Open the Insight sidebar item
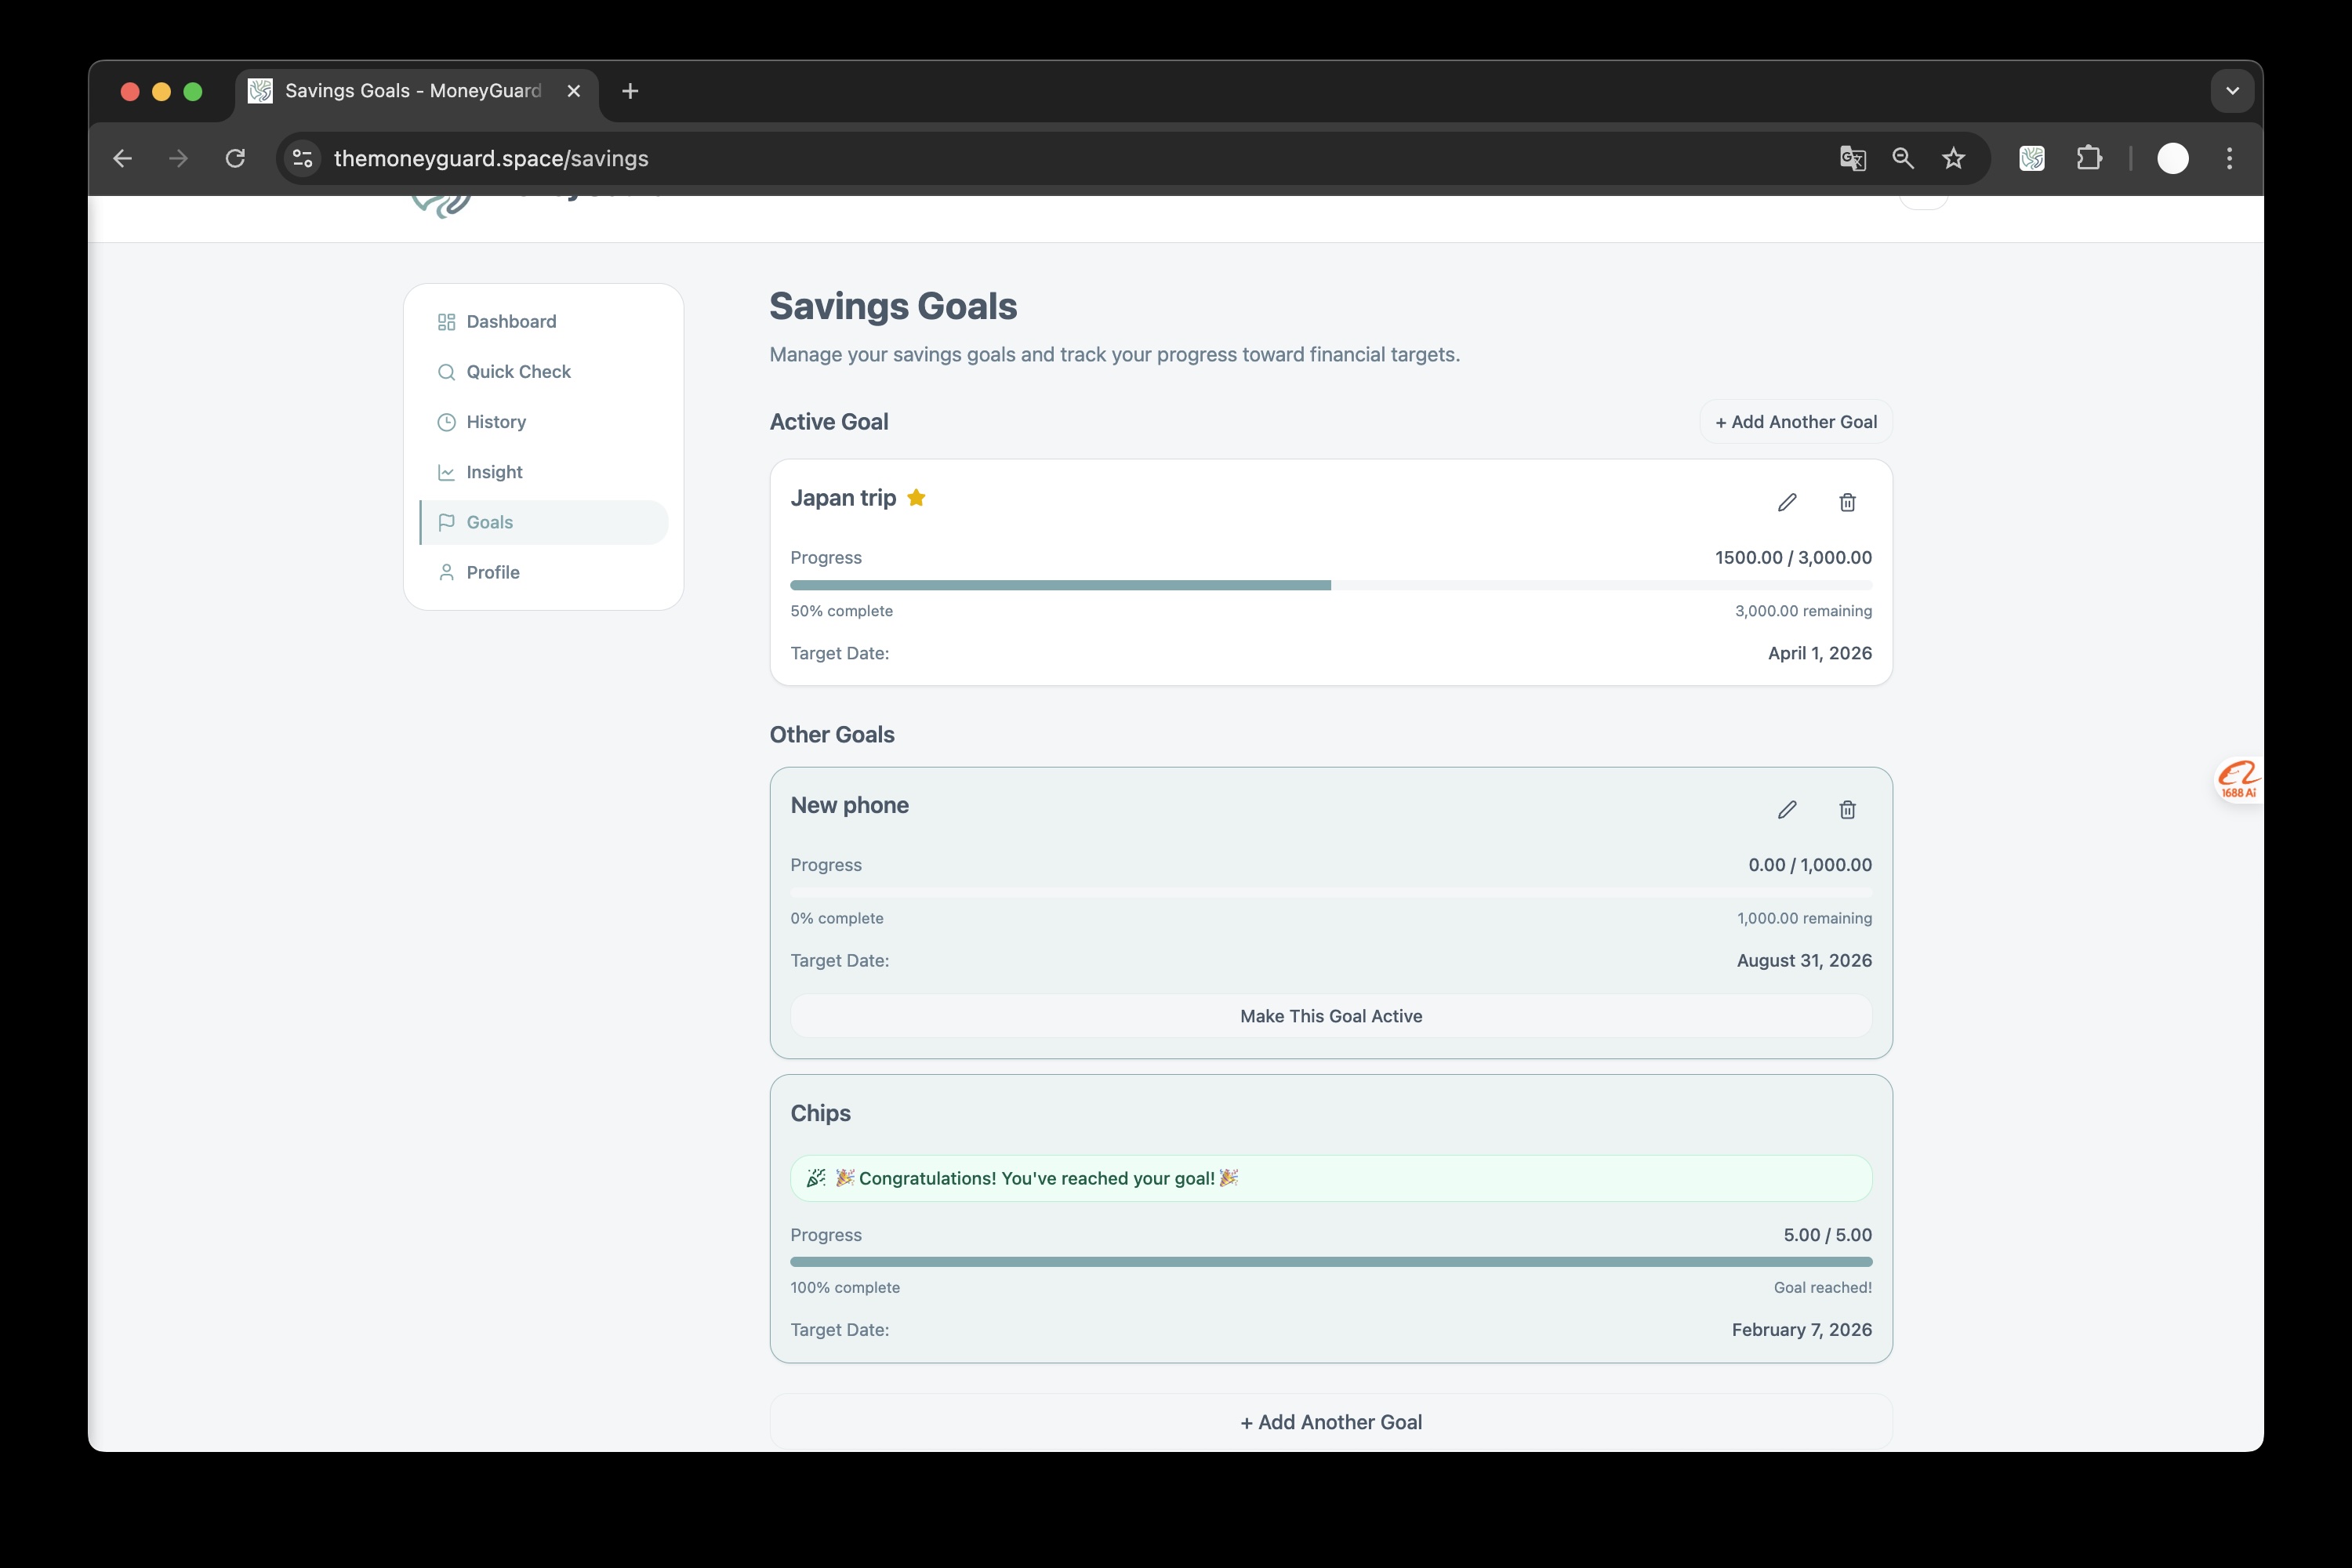This screenshot has height=1568, width=2352. tap(494, 472)
